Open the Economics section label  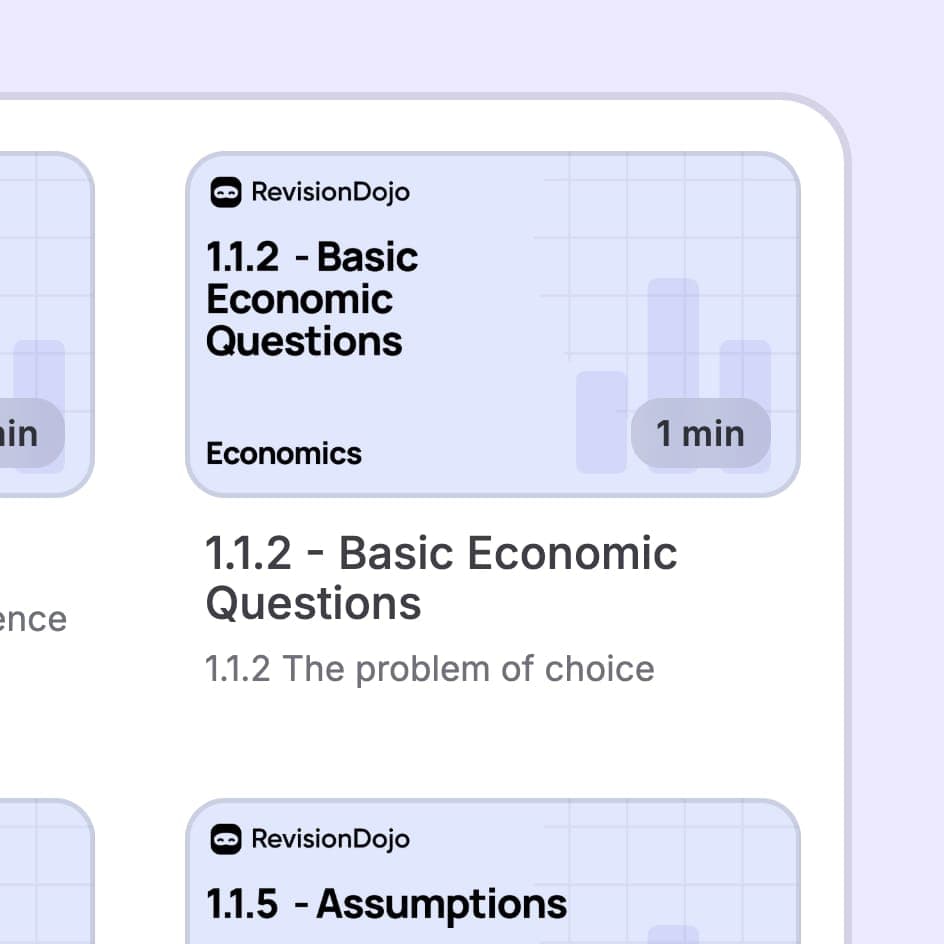(283, 454)
